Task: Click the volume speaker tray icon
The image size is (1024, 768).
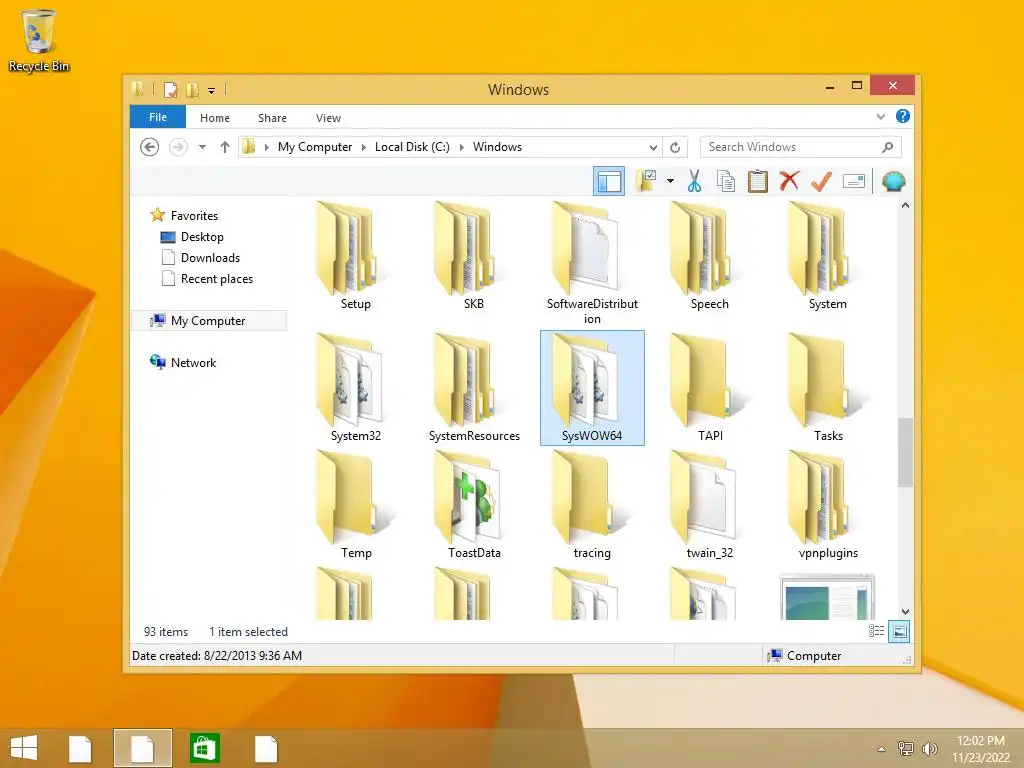Action: (929, 748)
